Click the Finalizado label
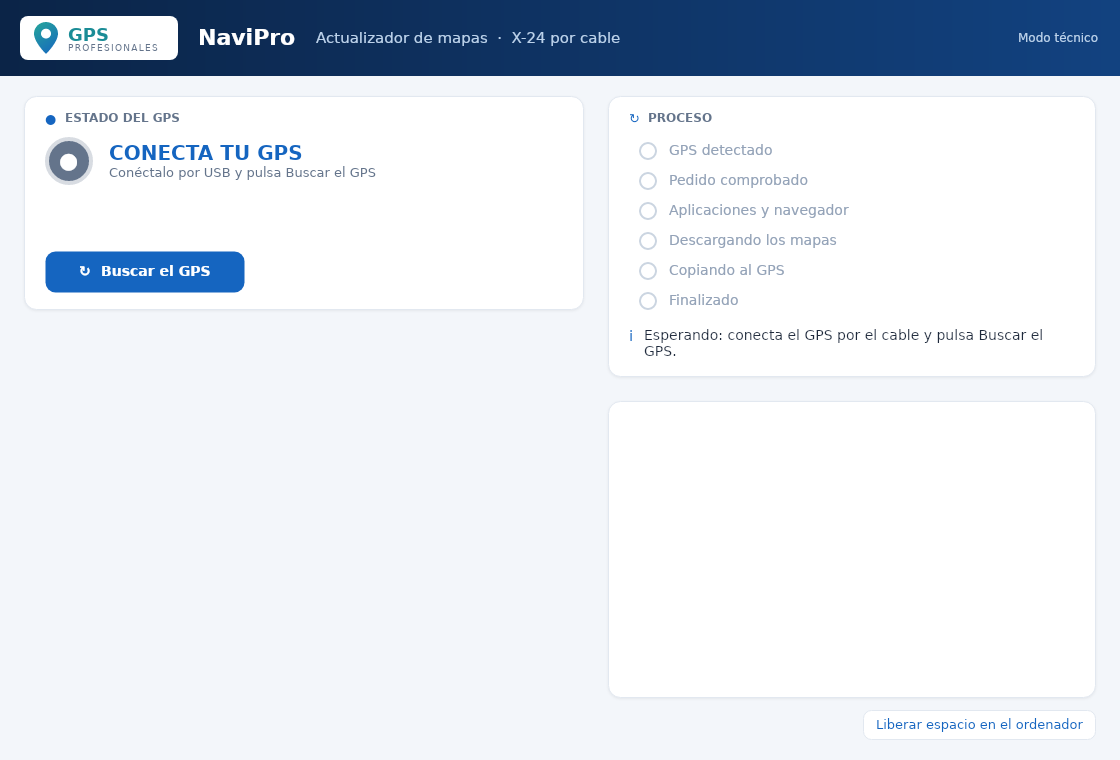Image resolution: width=1120 pixels, height=760 pixels. coord(704,300)
